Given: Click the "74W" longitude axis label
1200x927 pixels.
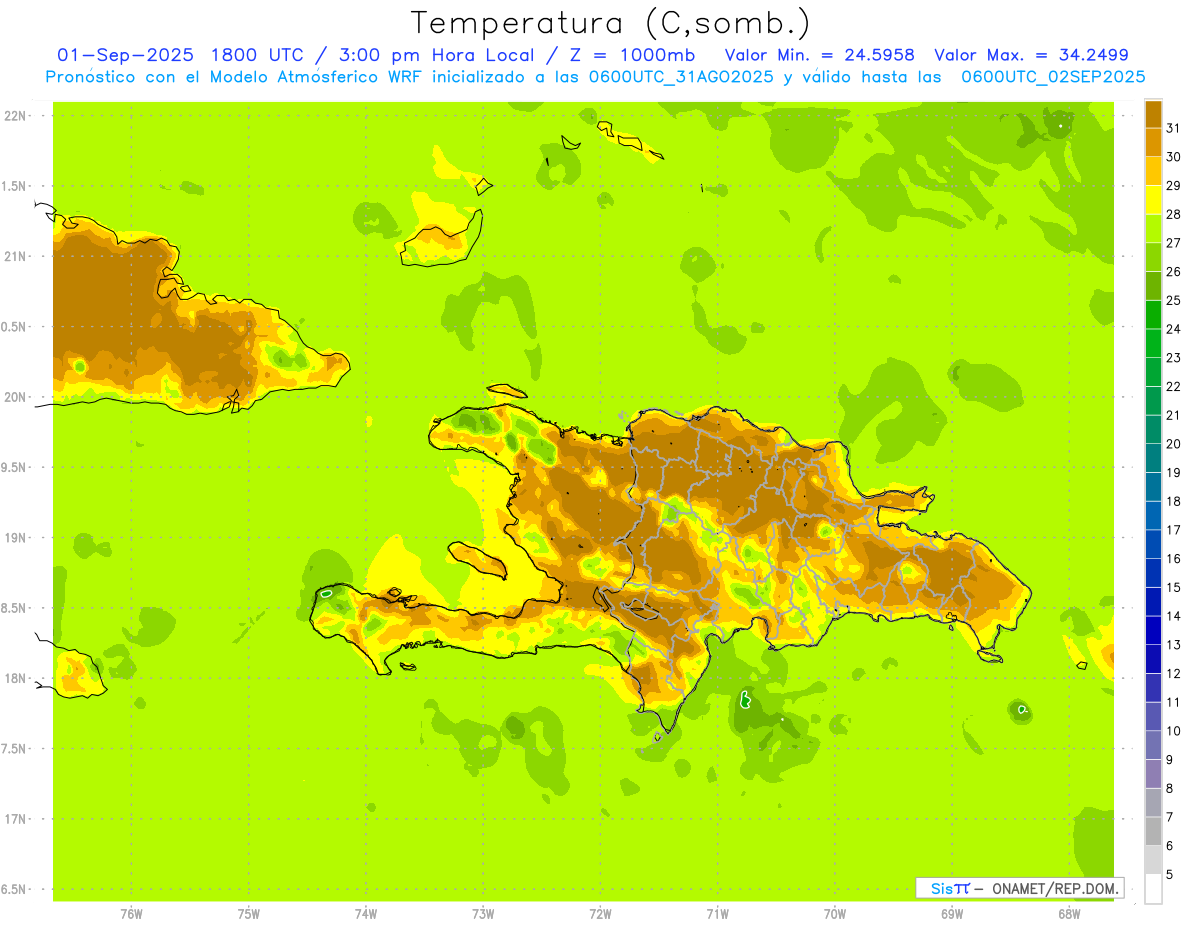Looking at the screenshot, I should point(366,914).
